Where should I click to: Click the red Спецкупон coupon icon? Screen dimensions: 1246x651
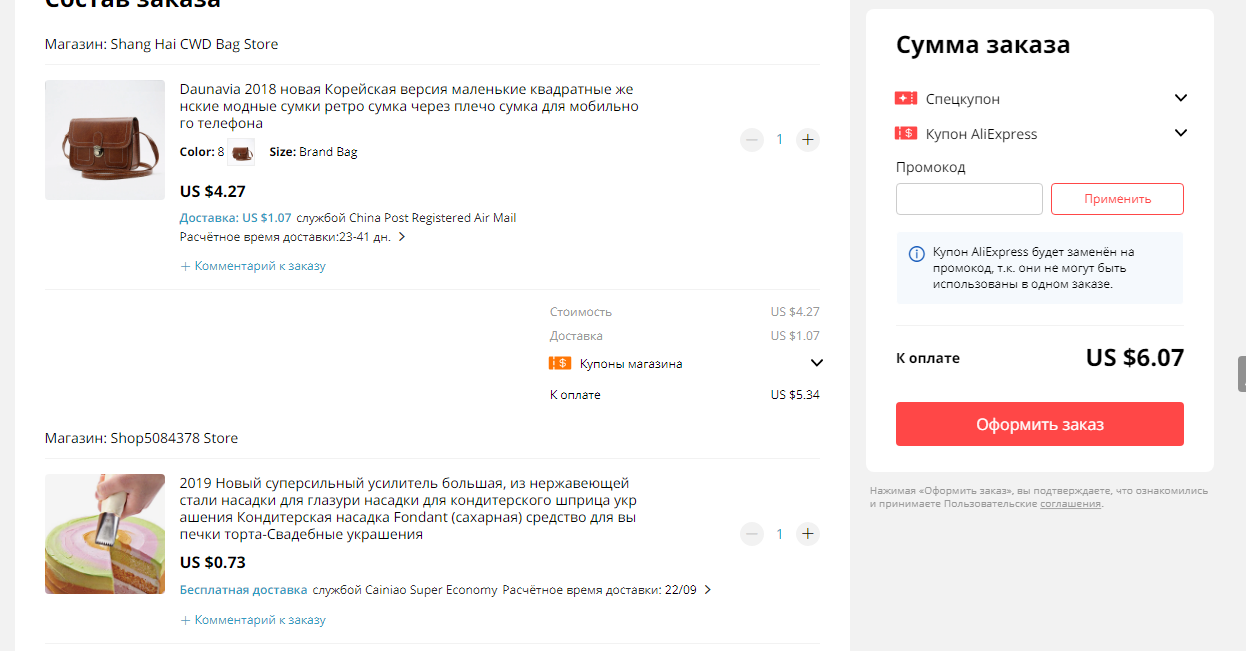906,98
